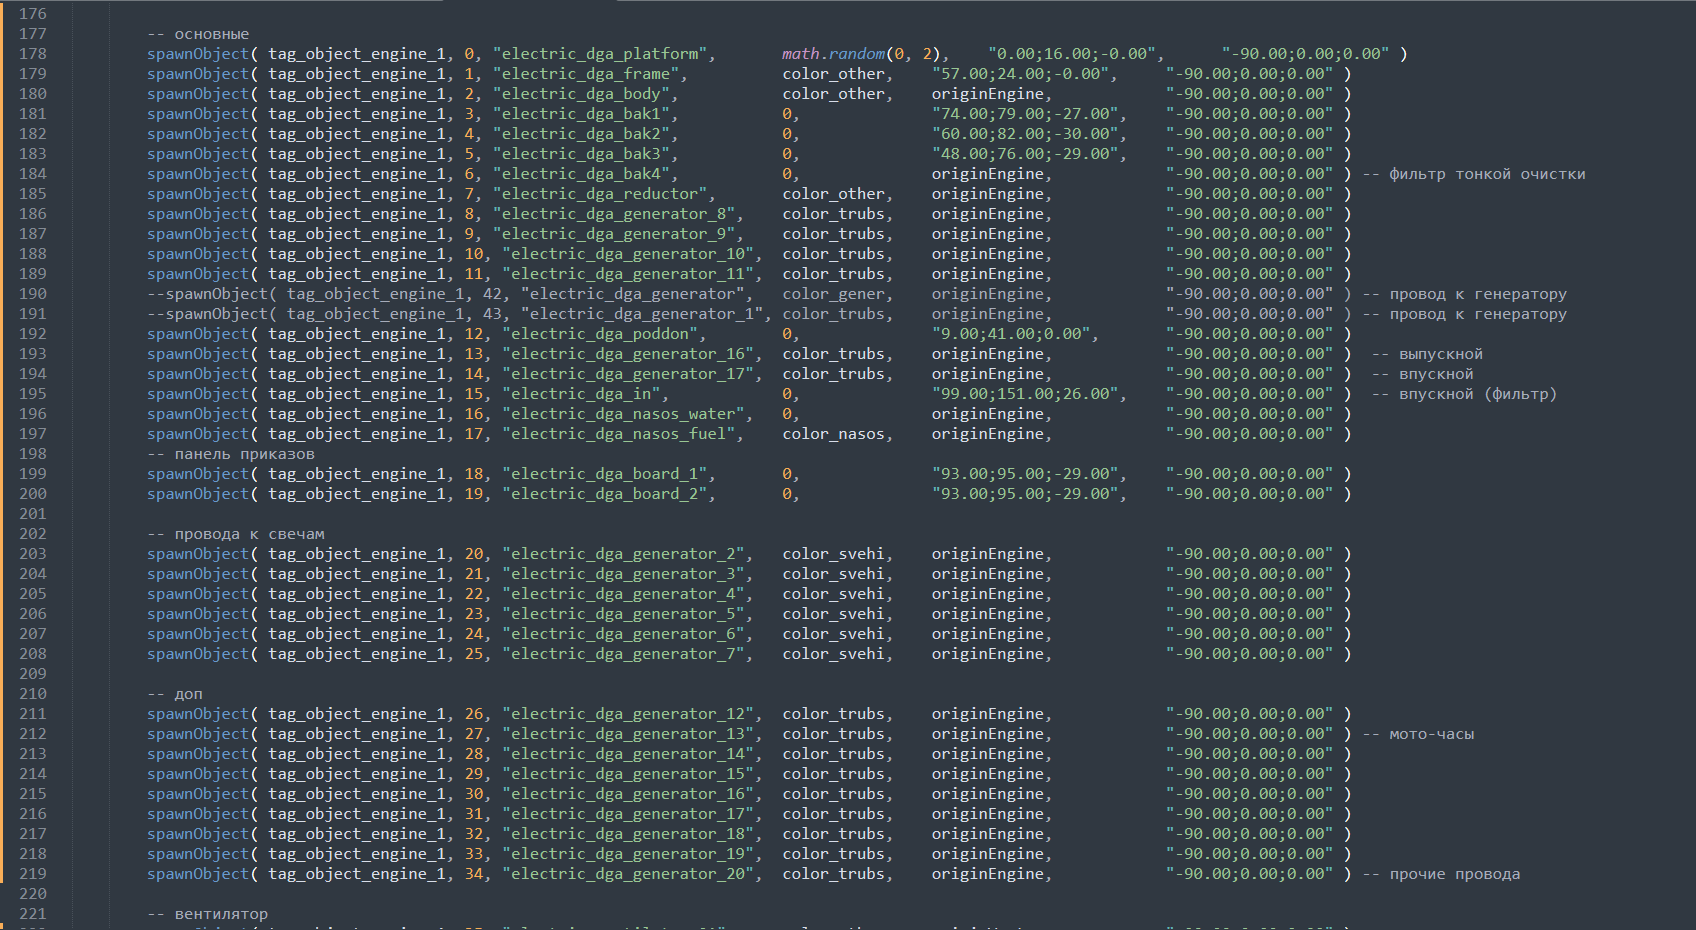
Task: Click the string "electric_dga_bak3"
Action: (581, 154)
